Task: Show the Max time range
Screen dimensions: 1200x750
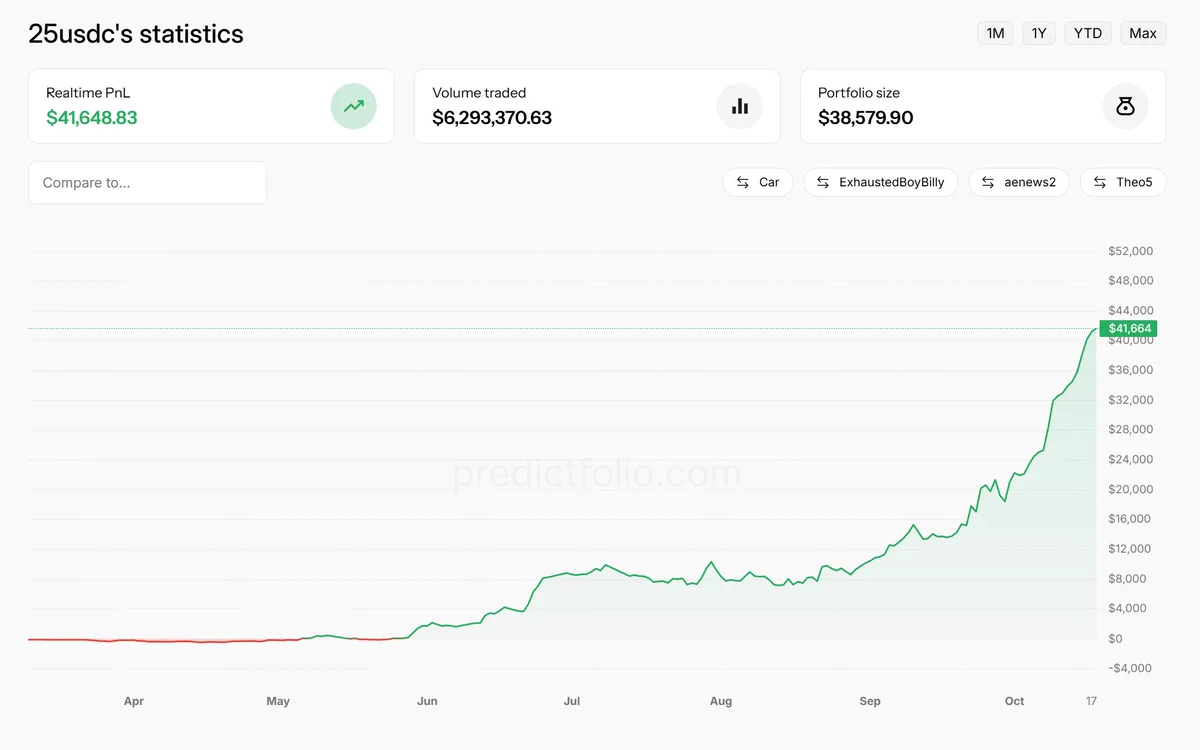Action: (x=1143, y=33)
